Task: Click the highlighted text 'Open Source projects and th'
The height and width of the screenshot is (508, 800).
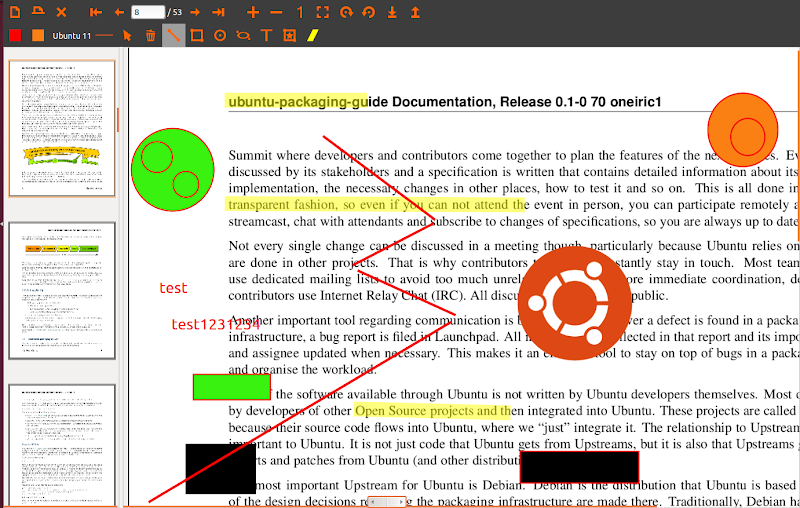Action: tap(432, 411)
